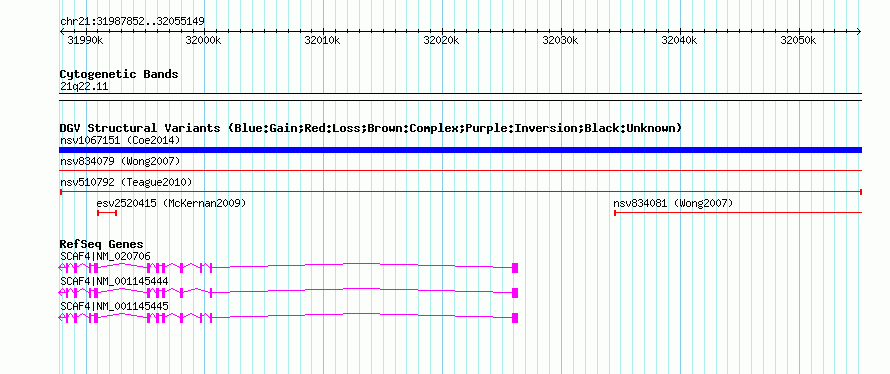Open the nsv834079 (Wong2007) variant label

(x=120, y=162)
